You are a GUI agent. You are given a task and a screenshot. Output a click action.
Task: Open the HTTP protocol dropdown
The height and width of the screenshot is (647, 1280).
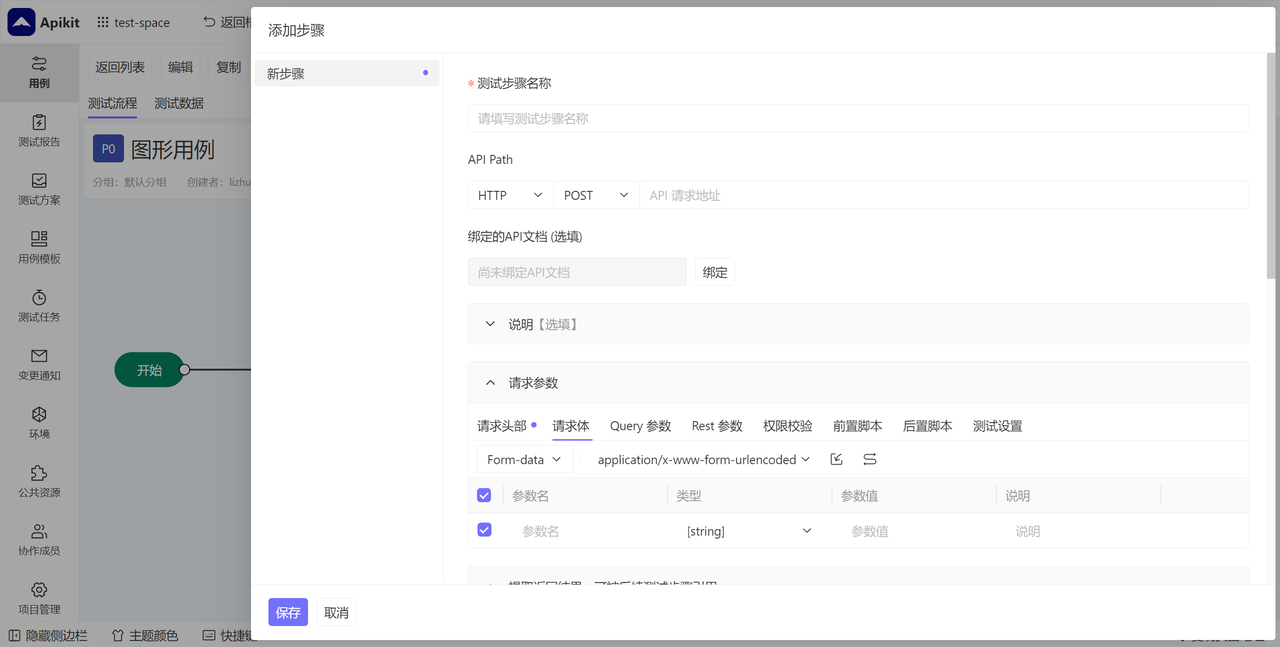510,195
